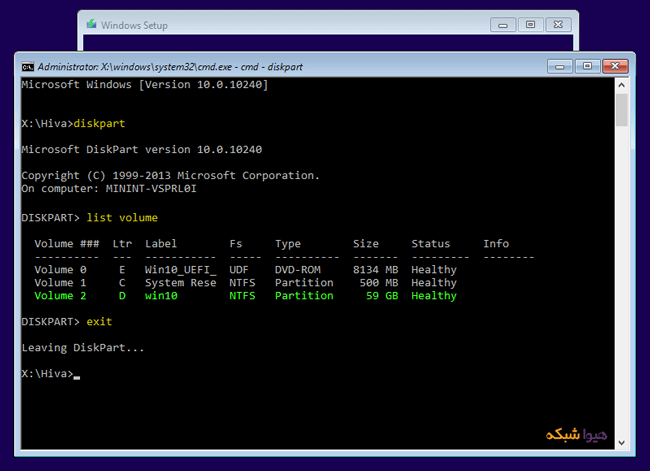Click the 'Type' column header
Screen dimensions: 650x471
point(288,244)
